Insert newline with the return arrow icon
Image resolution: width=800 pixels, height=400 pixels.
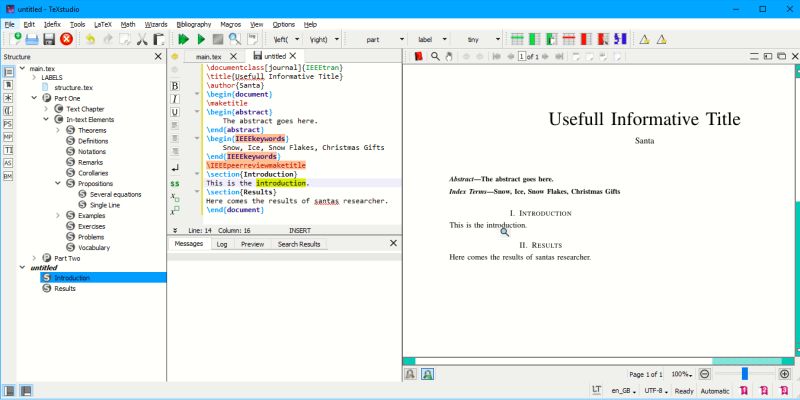click(x=175, y=167)
